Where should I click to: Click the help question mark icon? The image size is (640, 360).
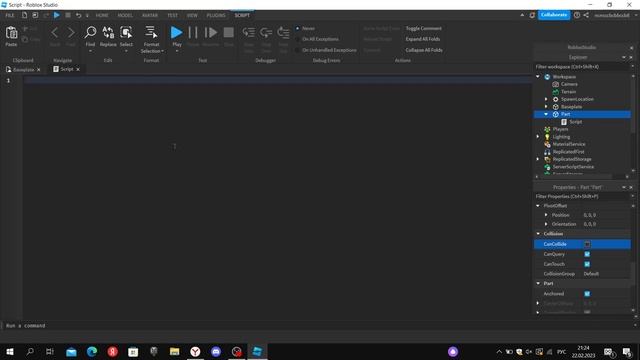click(577, 15)
